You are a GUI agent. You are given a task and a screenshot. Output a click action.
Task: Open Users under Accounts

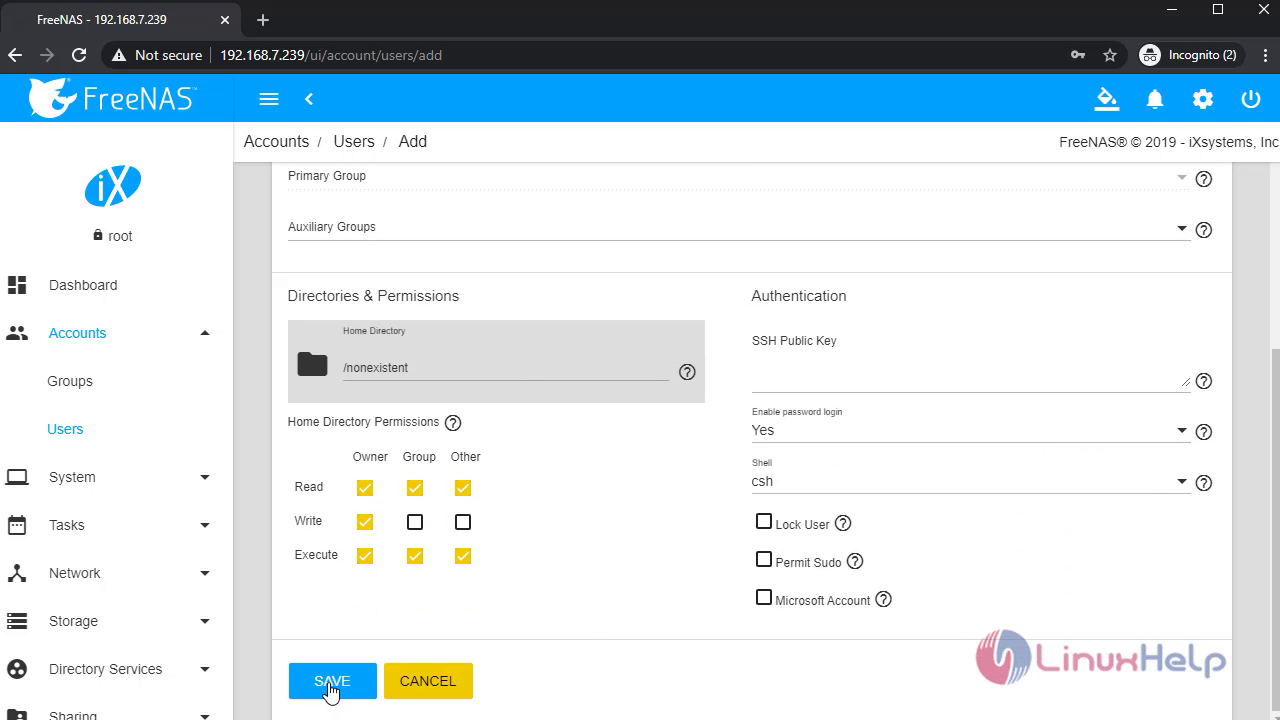click(x=65, y=429)
